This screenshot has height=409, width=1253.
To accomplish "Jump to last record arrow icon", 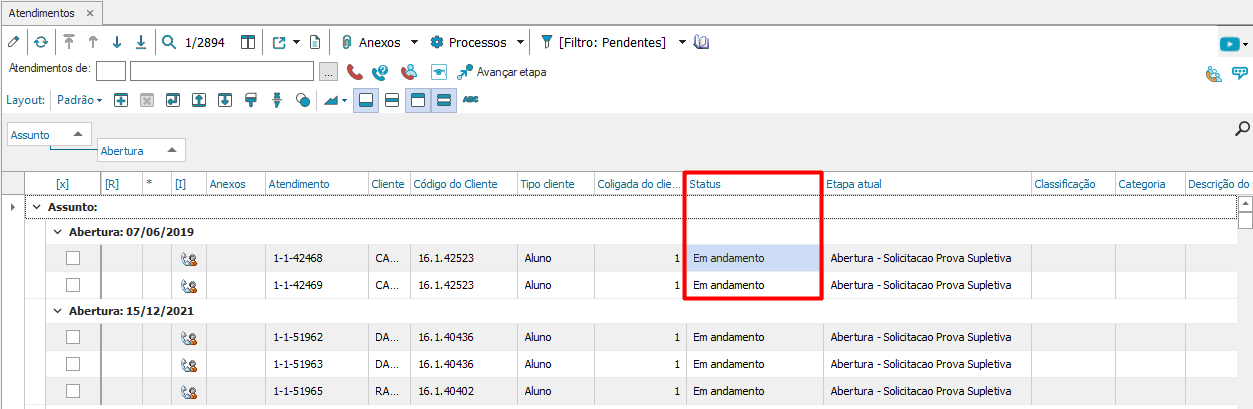I will 141,42.
